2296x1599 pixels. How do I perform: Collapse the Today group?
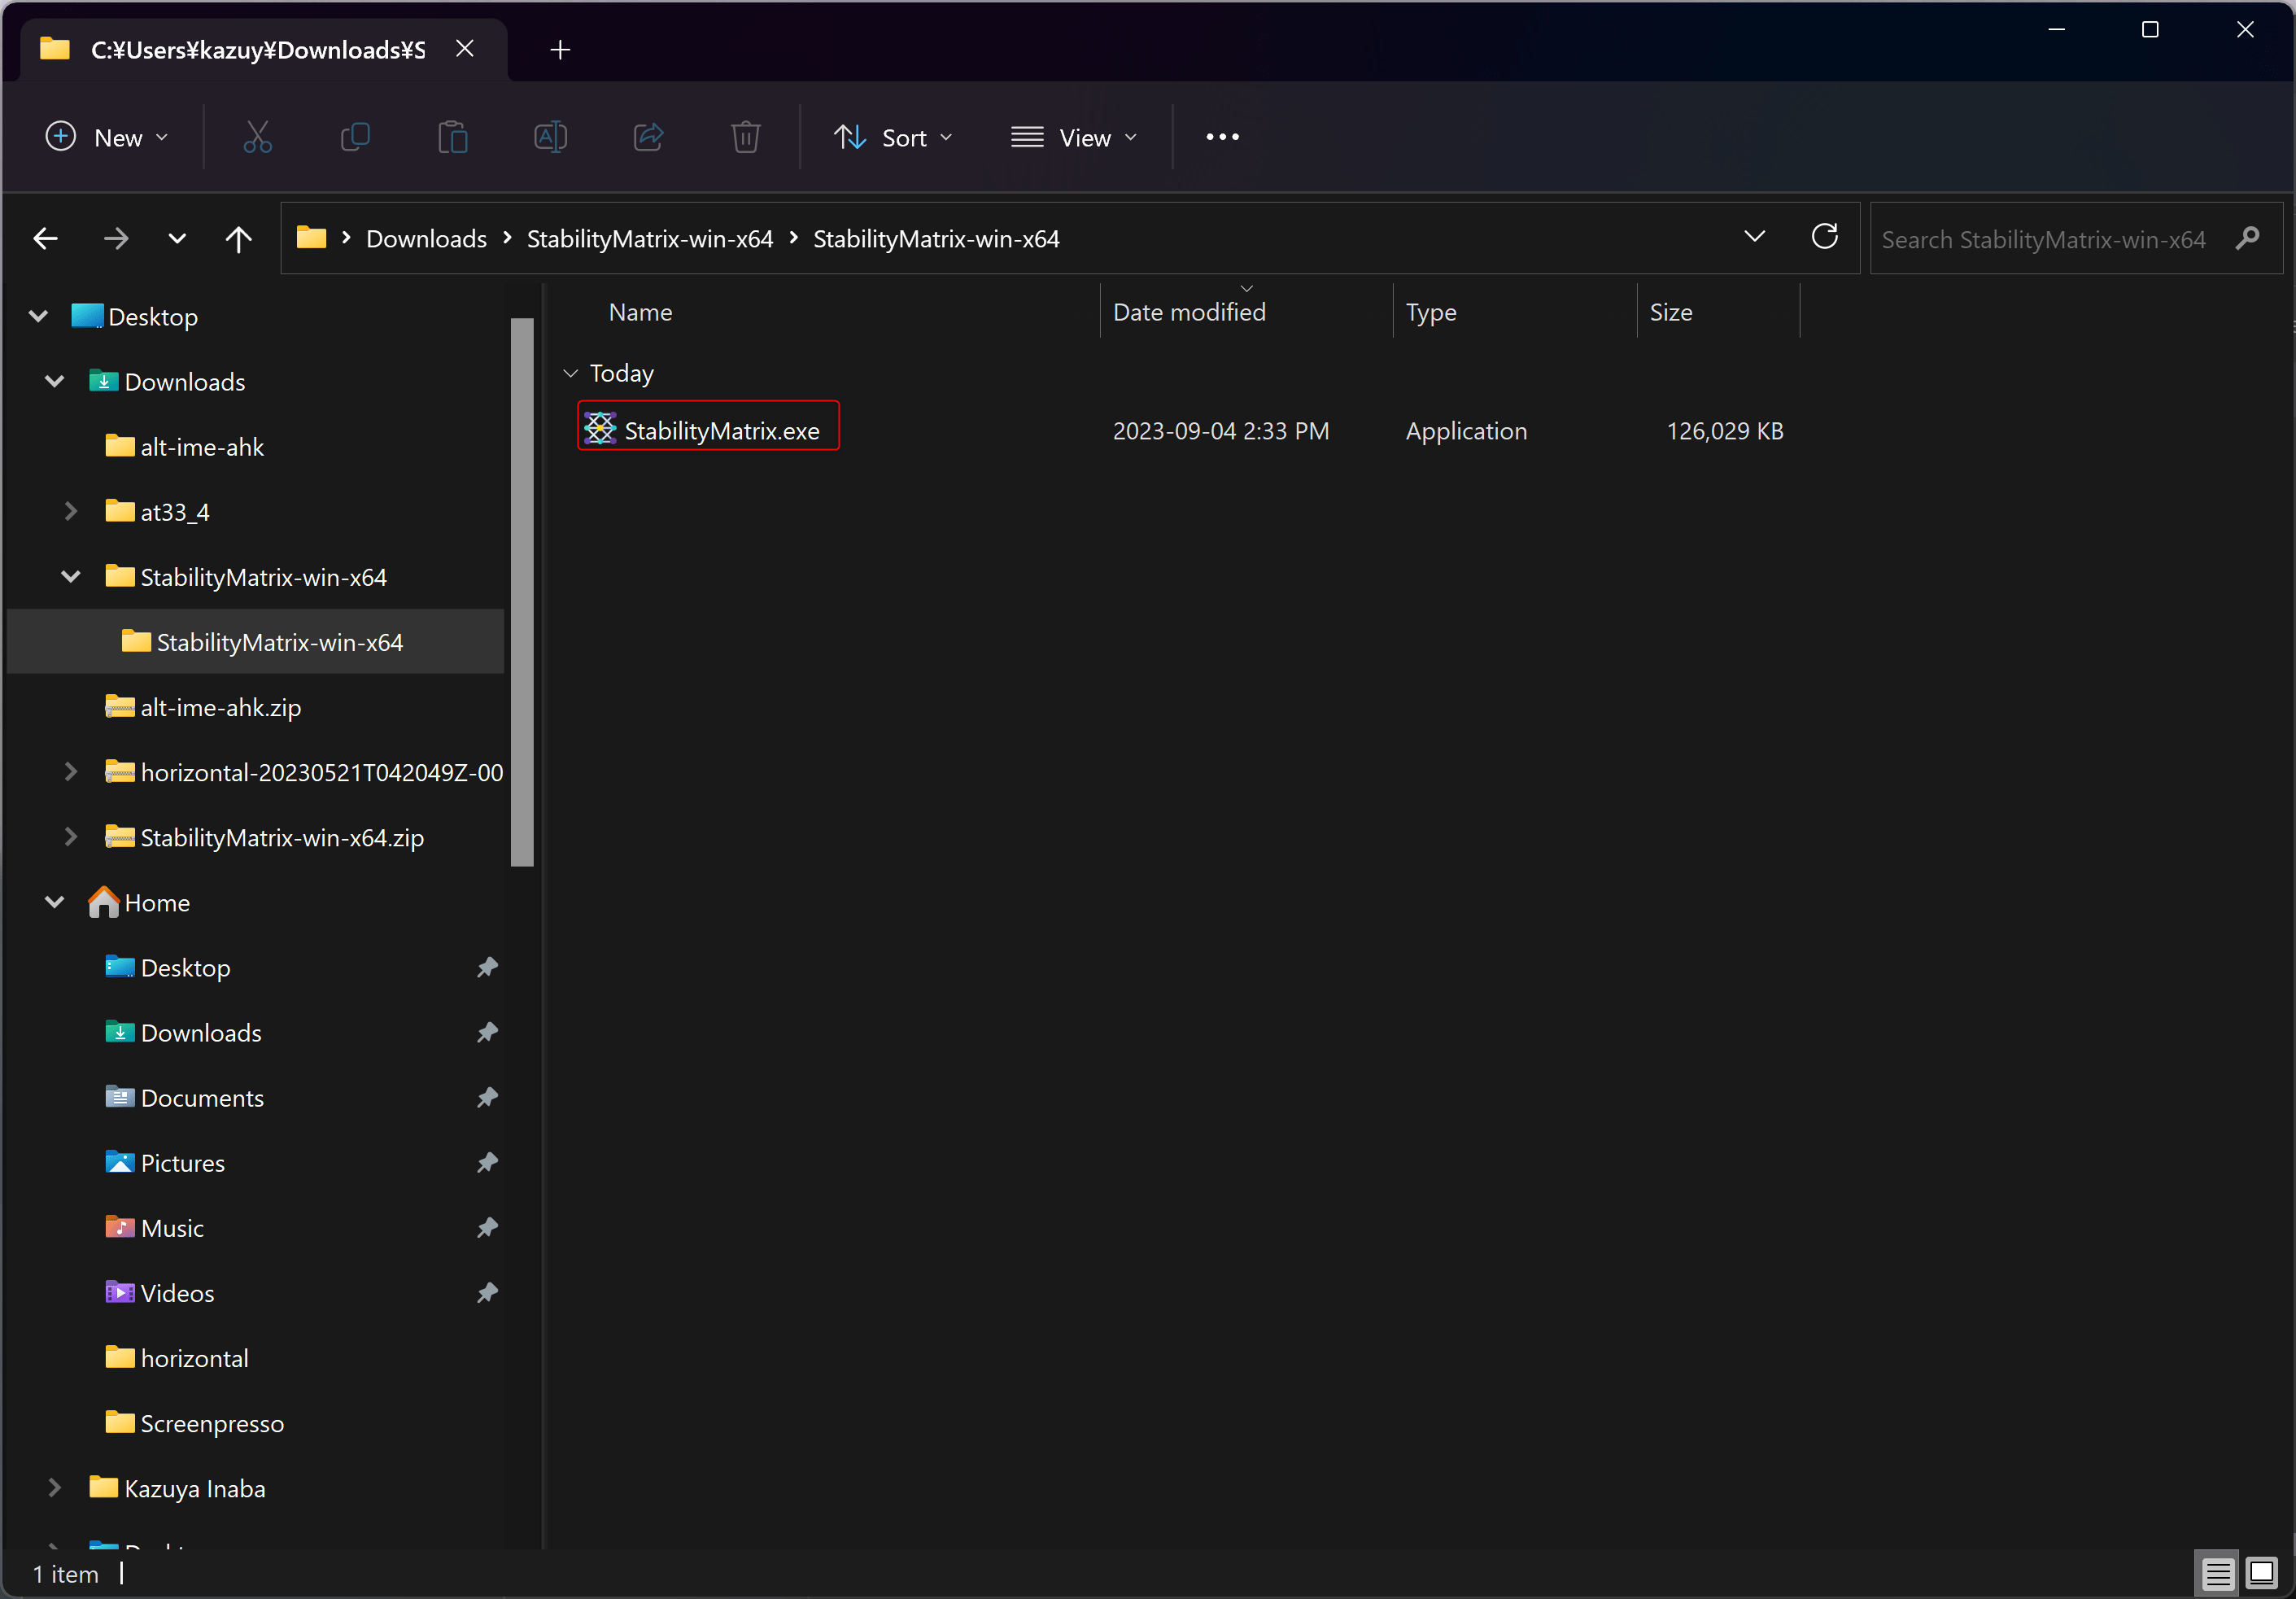tap(570, 373)
